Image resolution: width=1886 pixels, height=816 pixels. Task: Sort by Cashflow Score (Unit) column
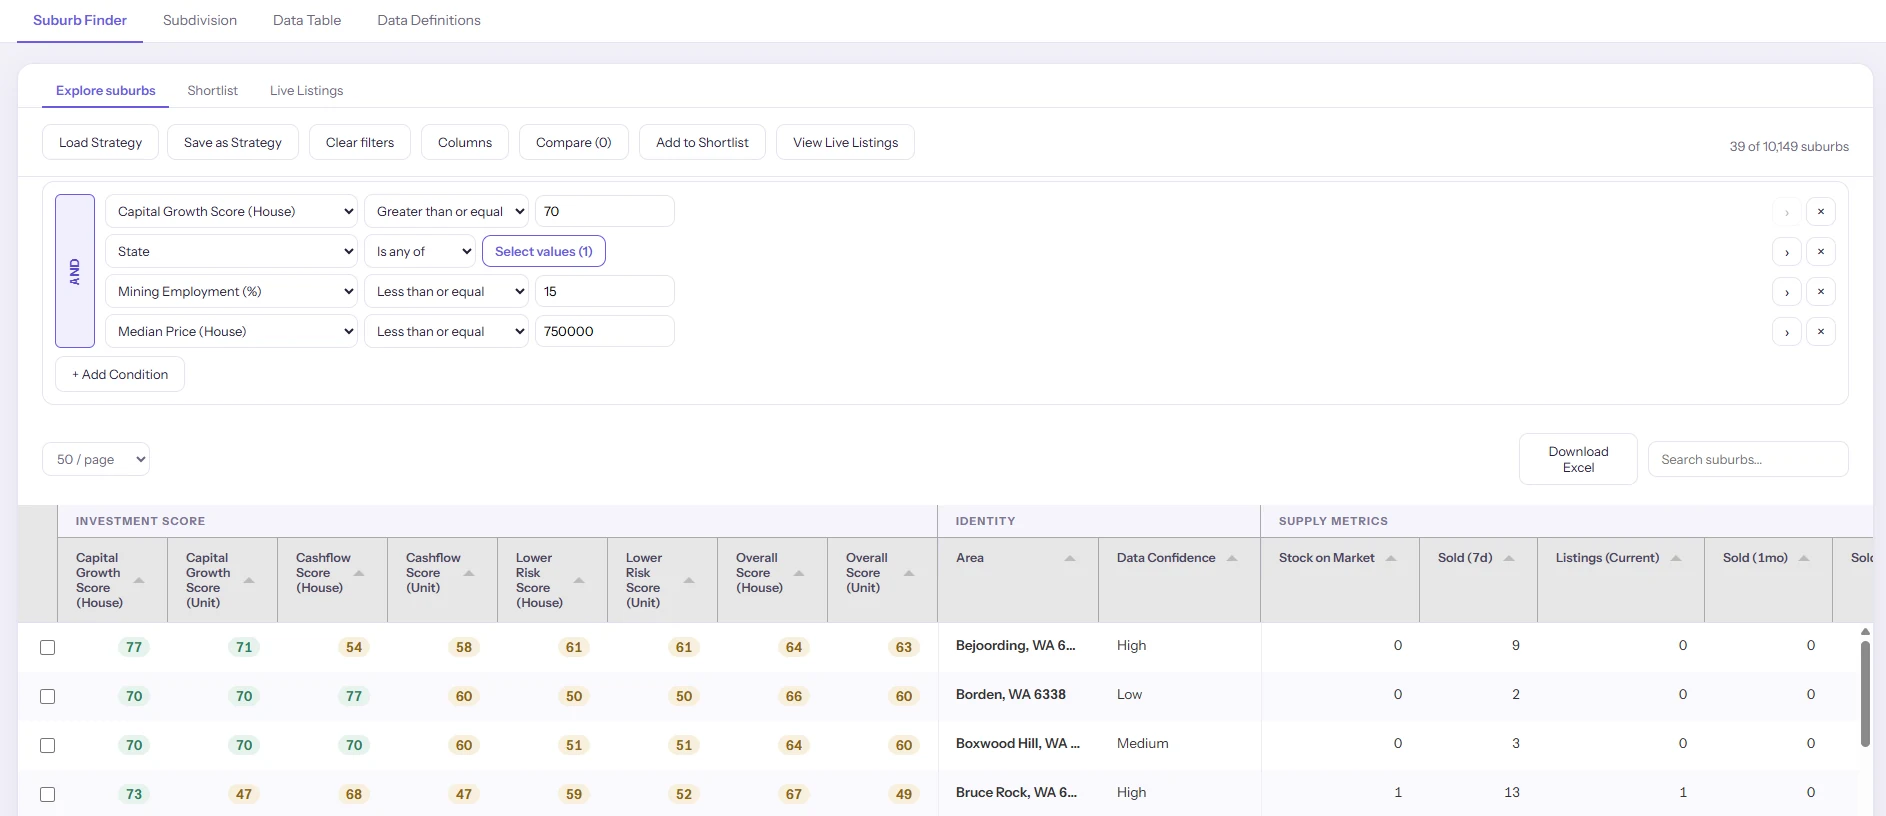pyautogui.click(x=469, y=573)
